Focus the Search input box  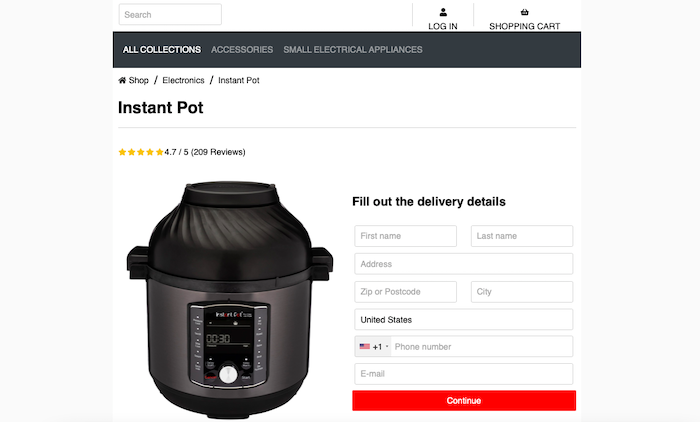click(x=170, y=15)
